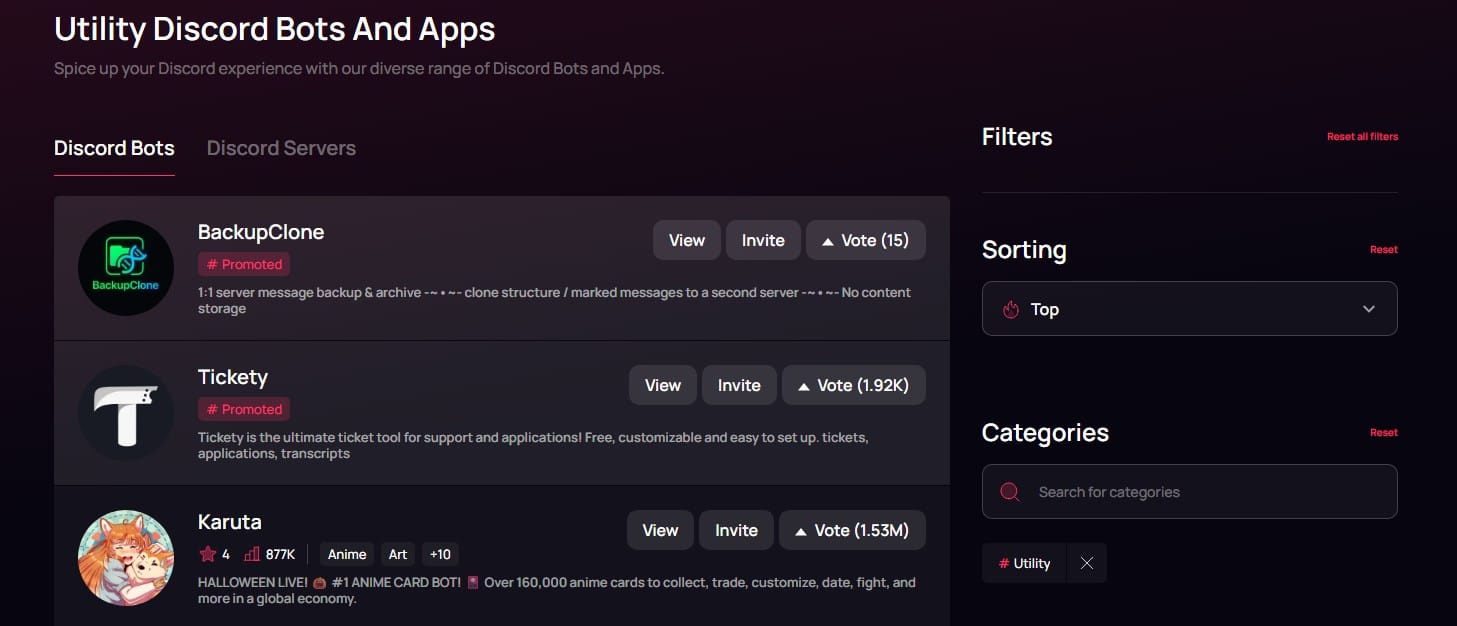Click the Reset all filters link

1363,137
